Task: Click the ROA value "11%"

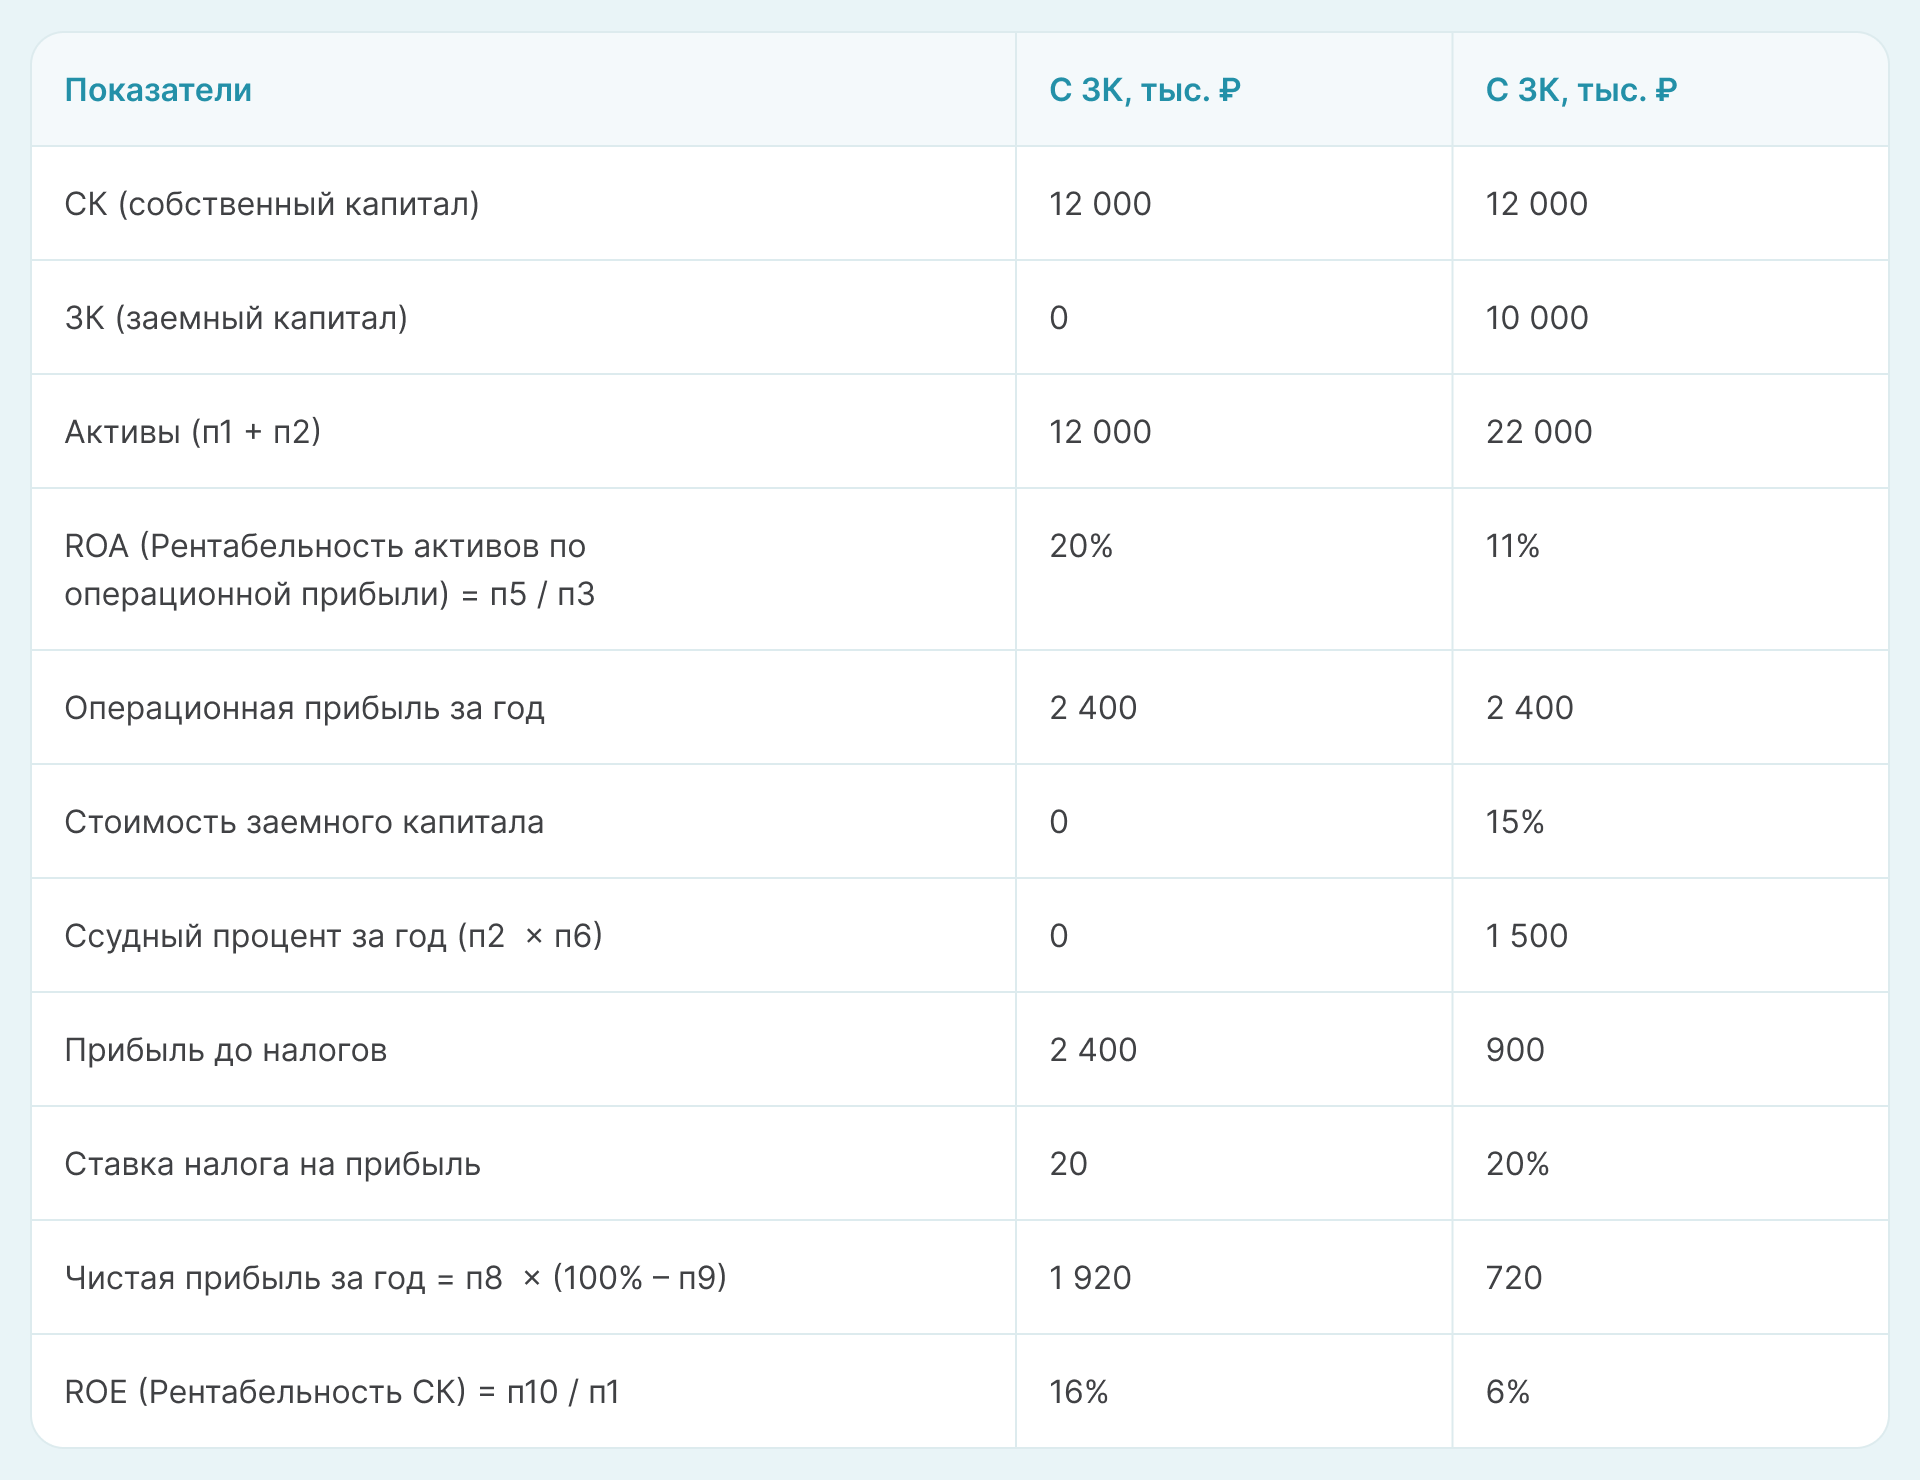Action: pyautogui.click(x=1513, y=546)
